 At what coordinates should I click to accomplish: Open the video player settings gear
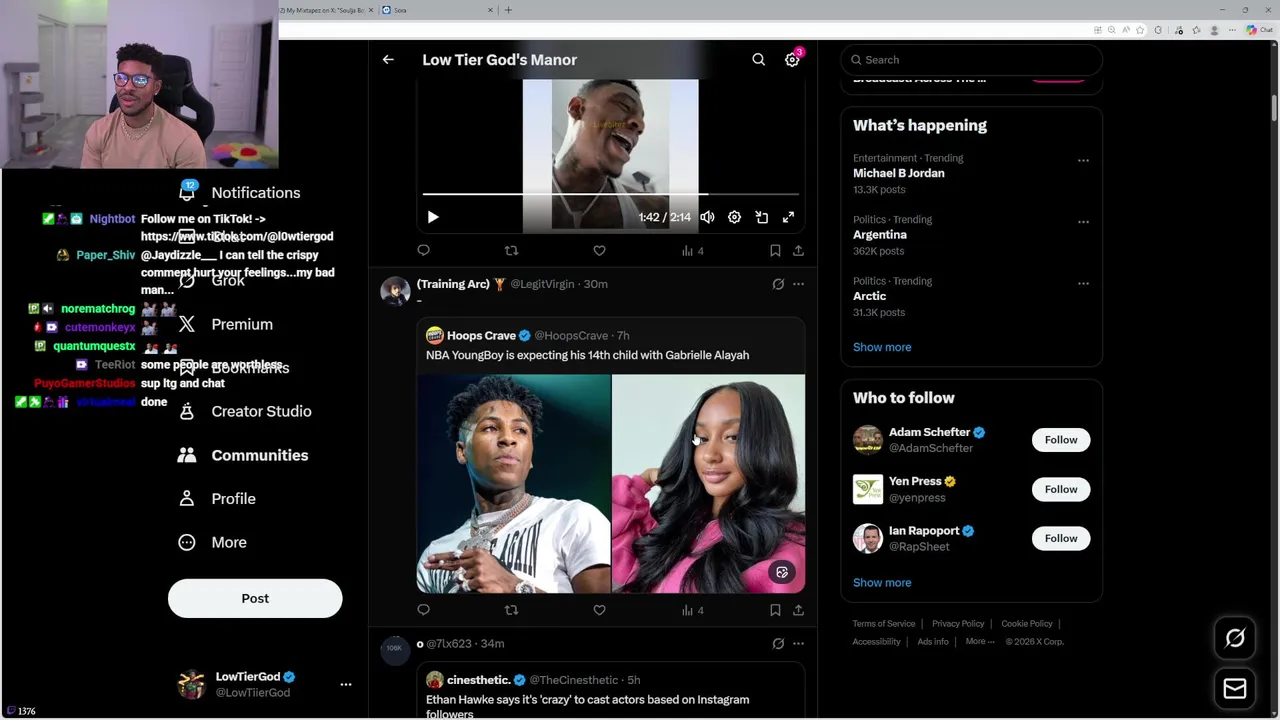(x=734, y=217)
